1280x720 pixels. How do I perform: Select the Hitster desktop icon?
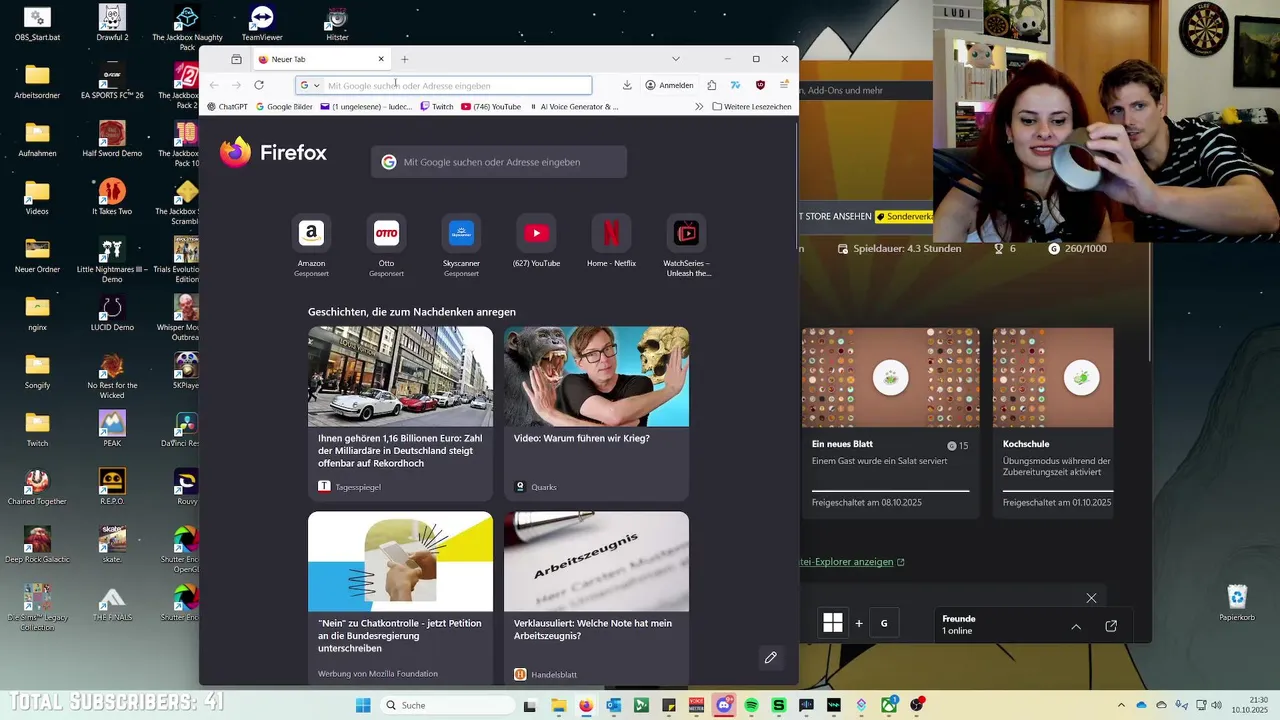(x=337, y=24)
